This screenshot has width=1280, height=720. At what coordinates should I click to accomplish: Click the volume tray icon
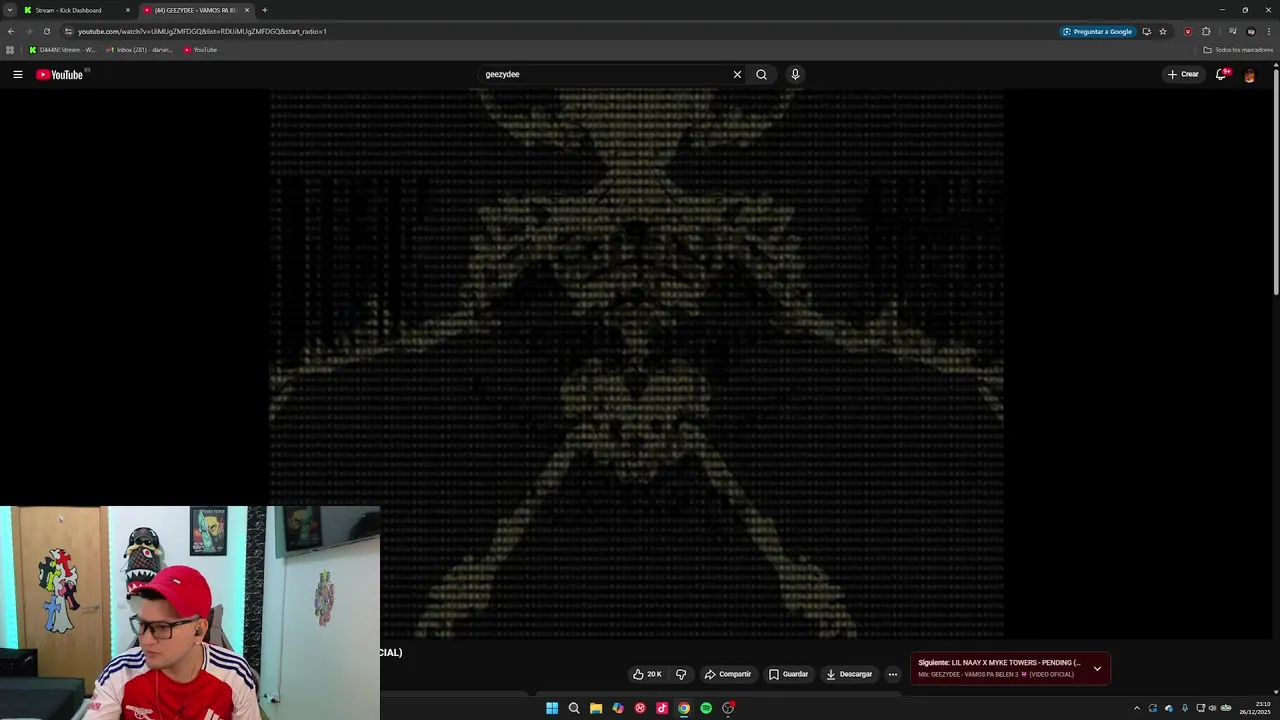[1212, 708]
